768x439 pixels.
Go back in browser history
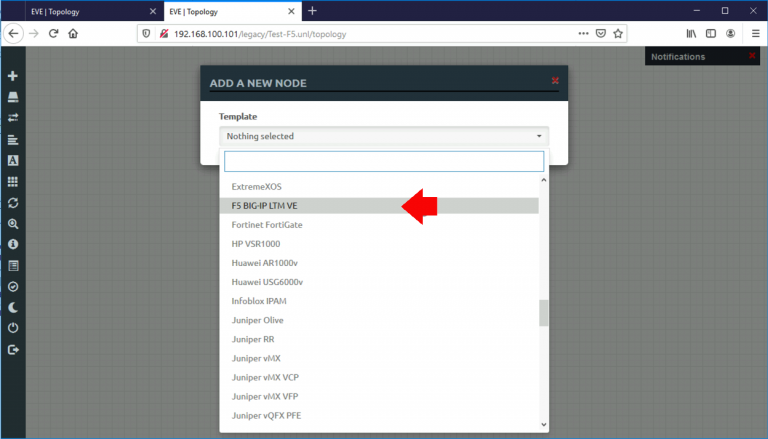point(13,34)
